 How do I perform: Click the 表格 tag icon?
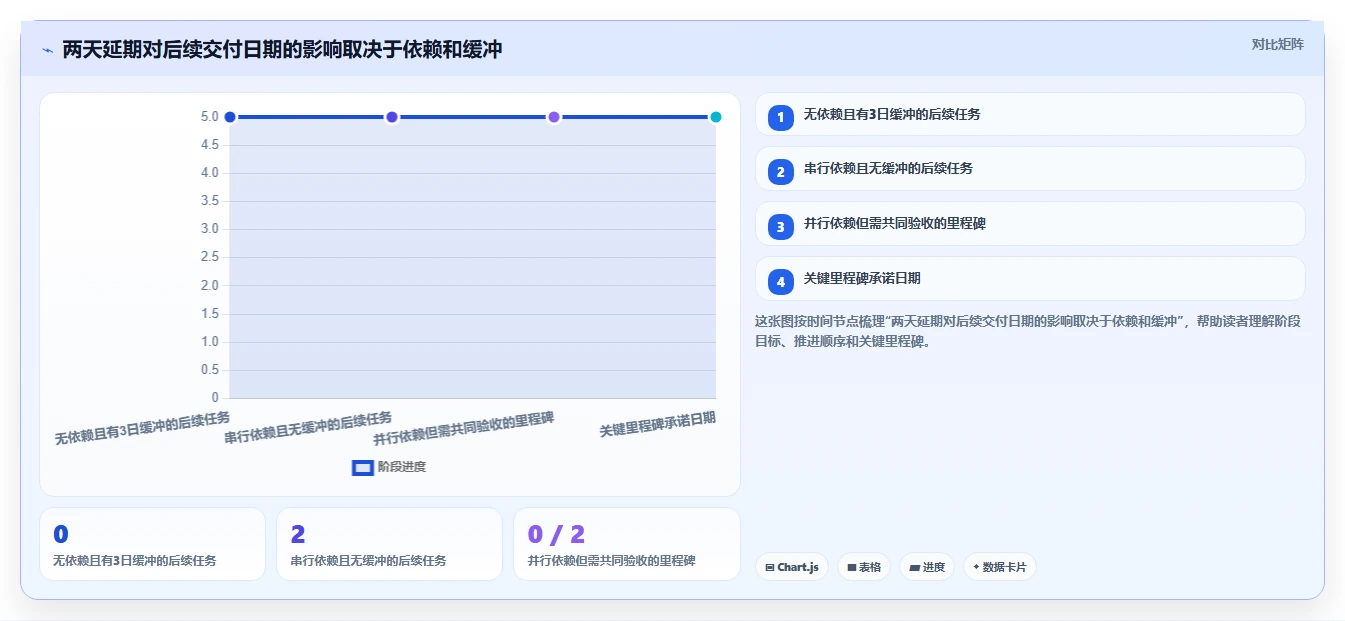(x=851, y=568)
